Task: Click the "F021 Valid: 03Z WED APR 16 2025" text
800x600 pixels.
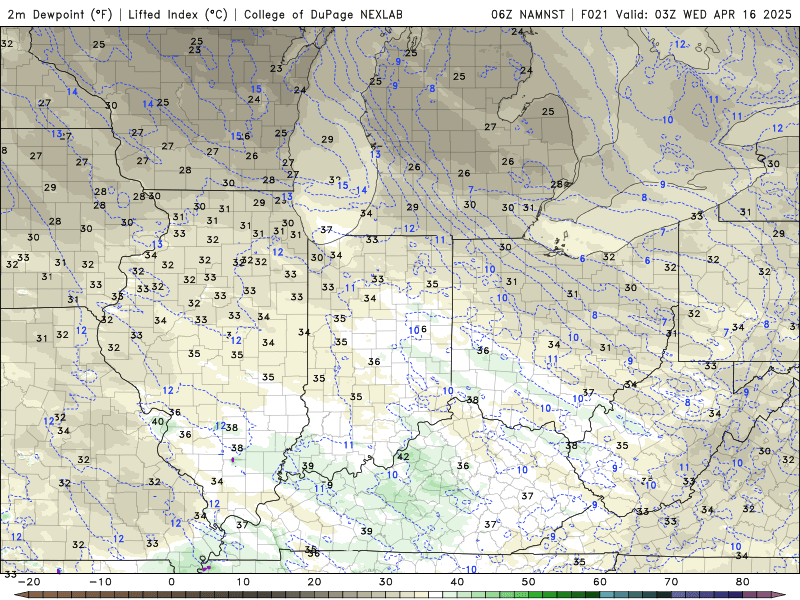Action: coord(686,14)
